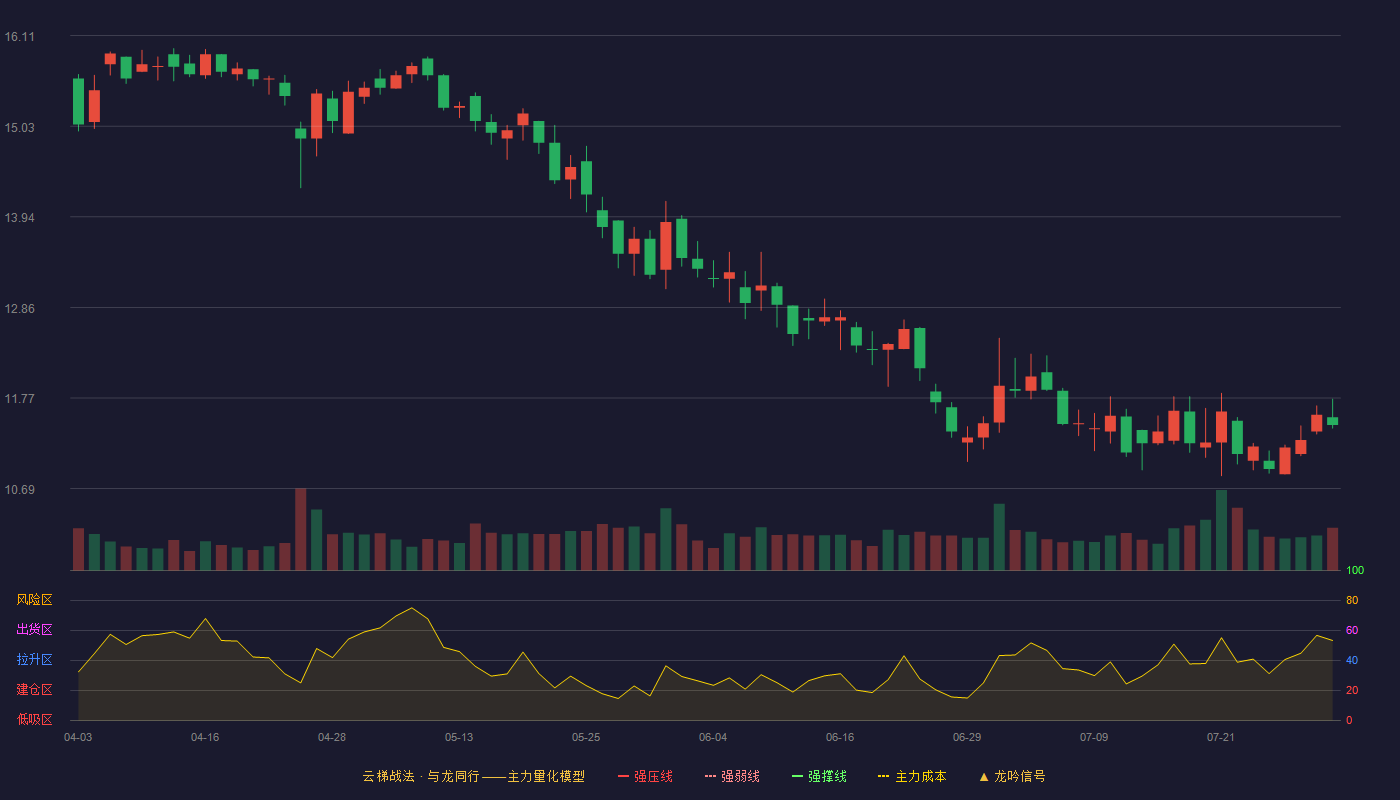Click the 04-16 date label
Image resolution: width=1400 pixels, height=800 pixels.
[205, 737]
